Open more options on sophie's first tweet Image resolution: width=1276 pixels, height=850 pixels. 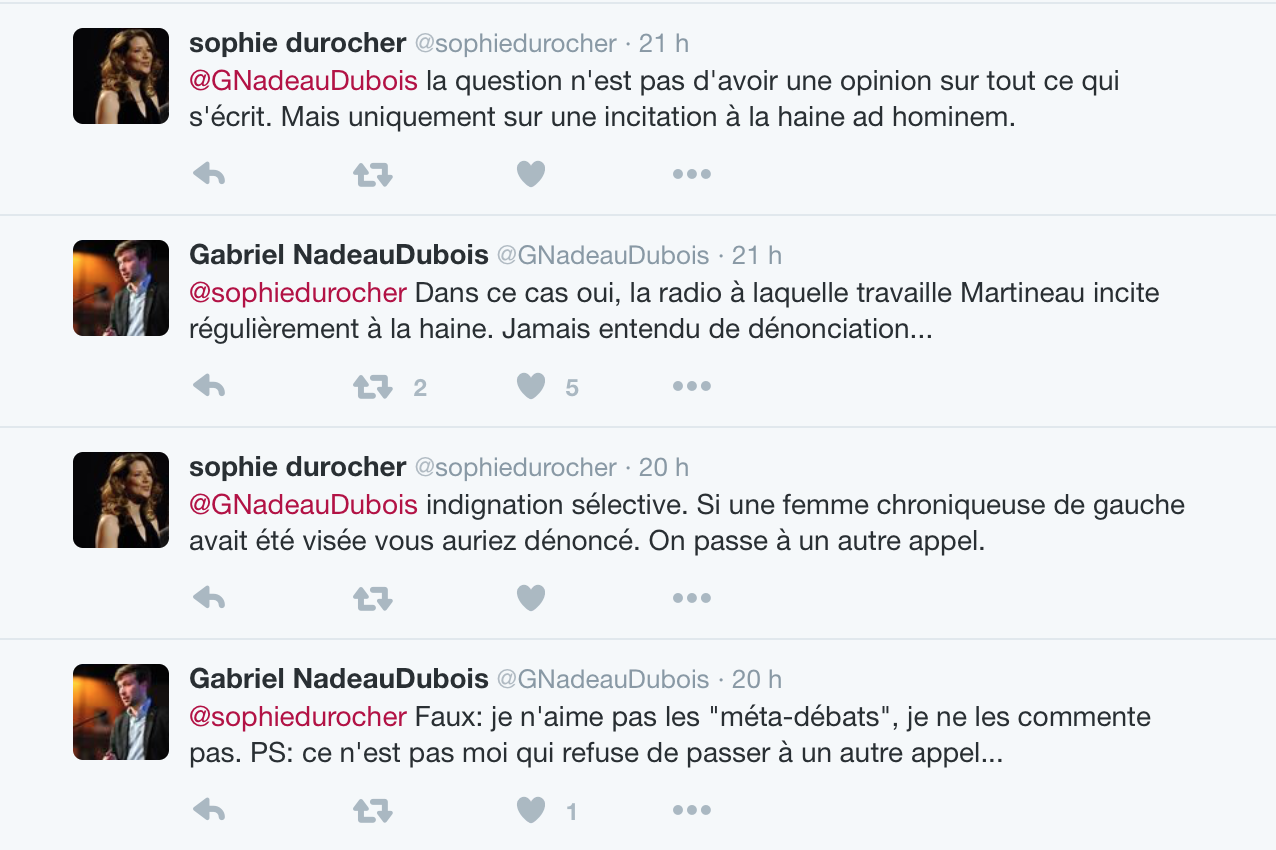coord(692,175)
